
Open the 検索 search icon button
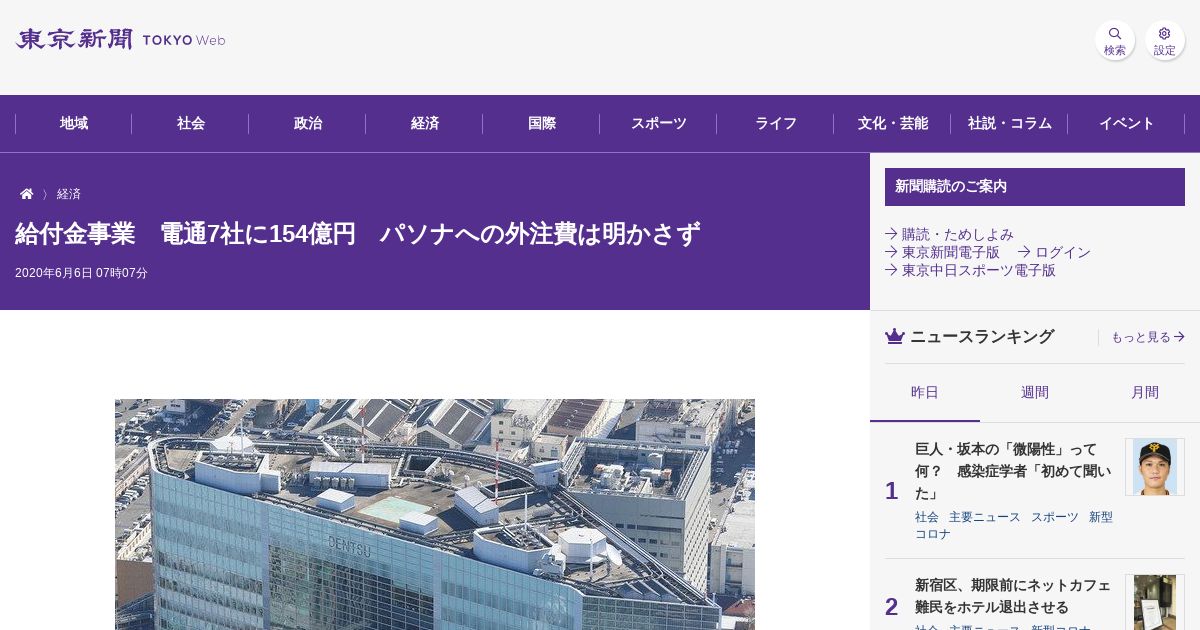tap(1115, 40)
